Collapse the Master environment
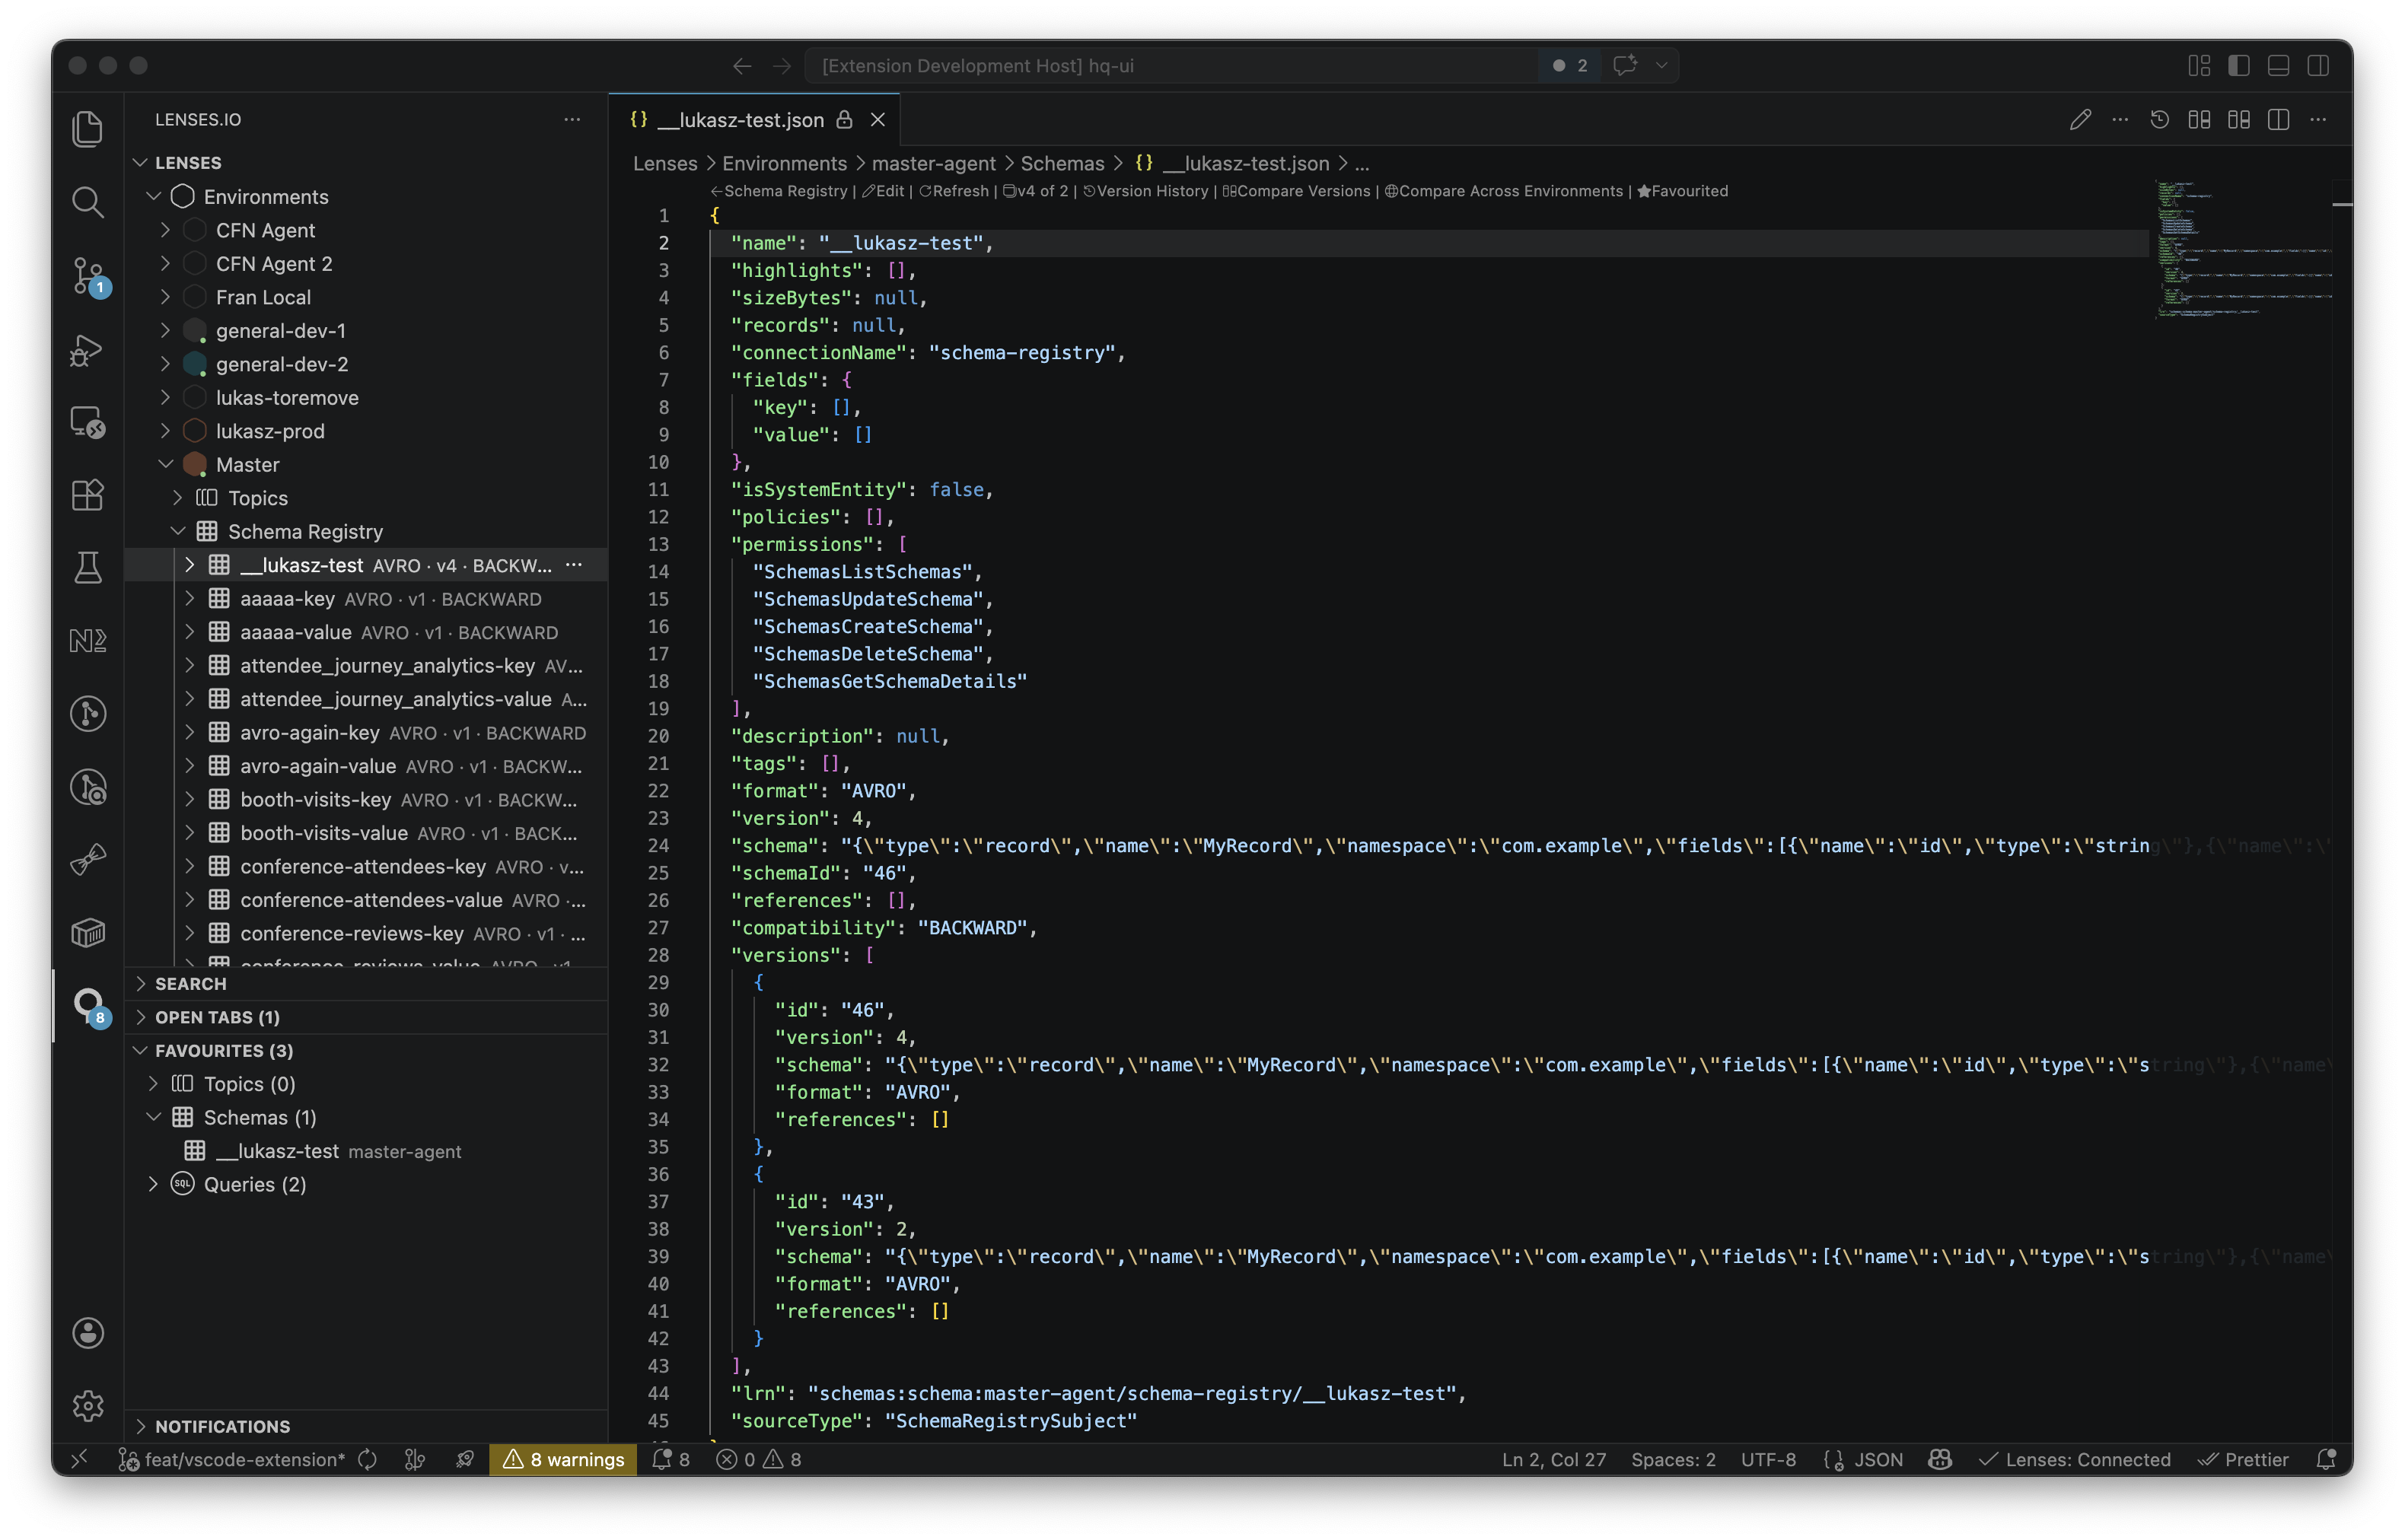This screenshot has height=1540, width=2405. click(x=166, y=464)
